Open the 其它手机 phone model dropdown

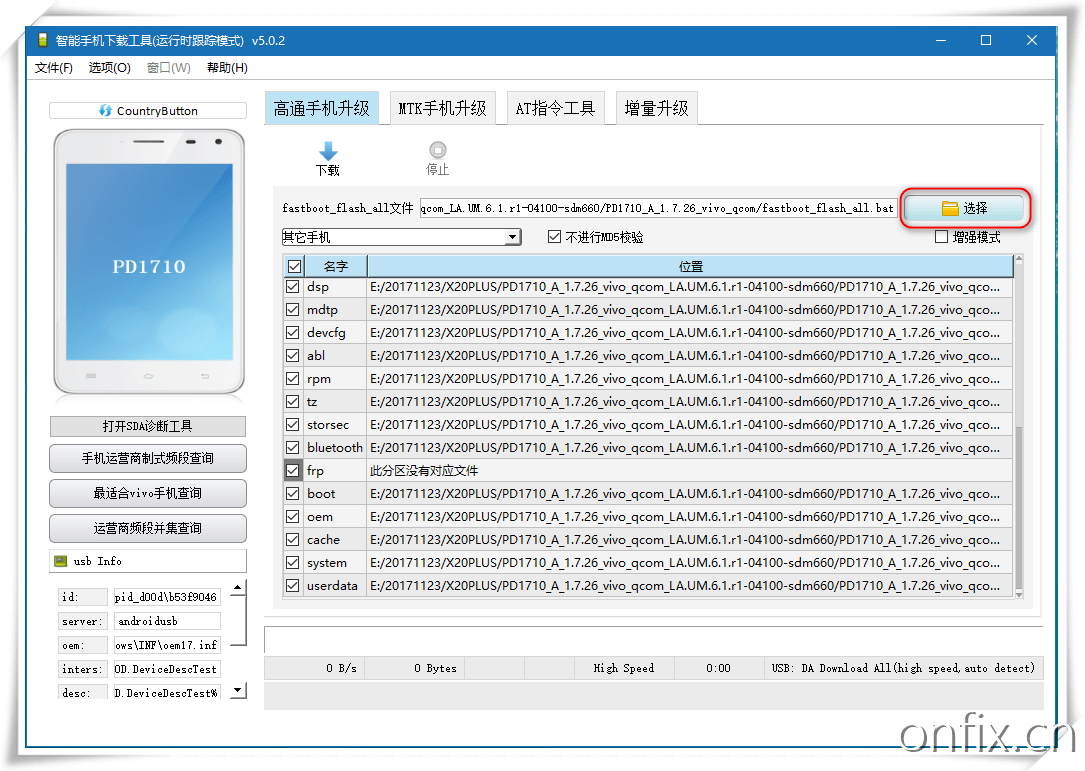click(x=513, y=237)
